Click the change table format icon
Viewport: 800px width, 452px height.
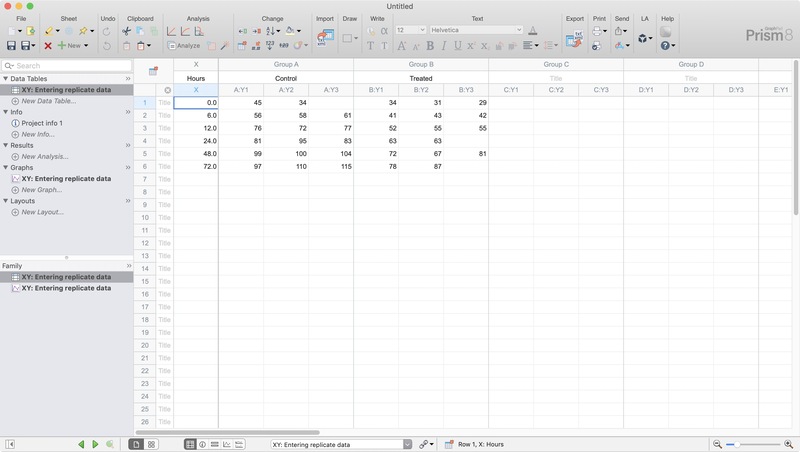[x=242, y=46]
